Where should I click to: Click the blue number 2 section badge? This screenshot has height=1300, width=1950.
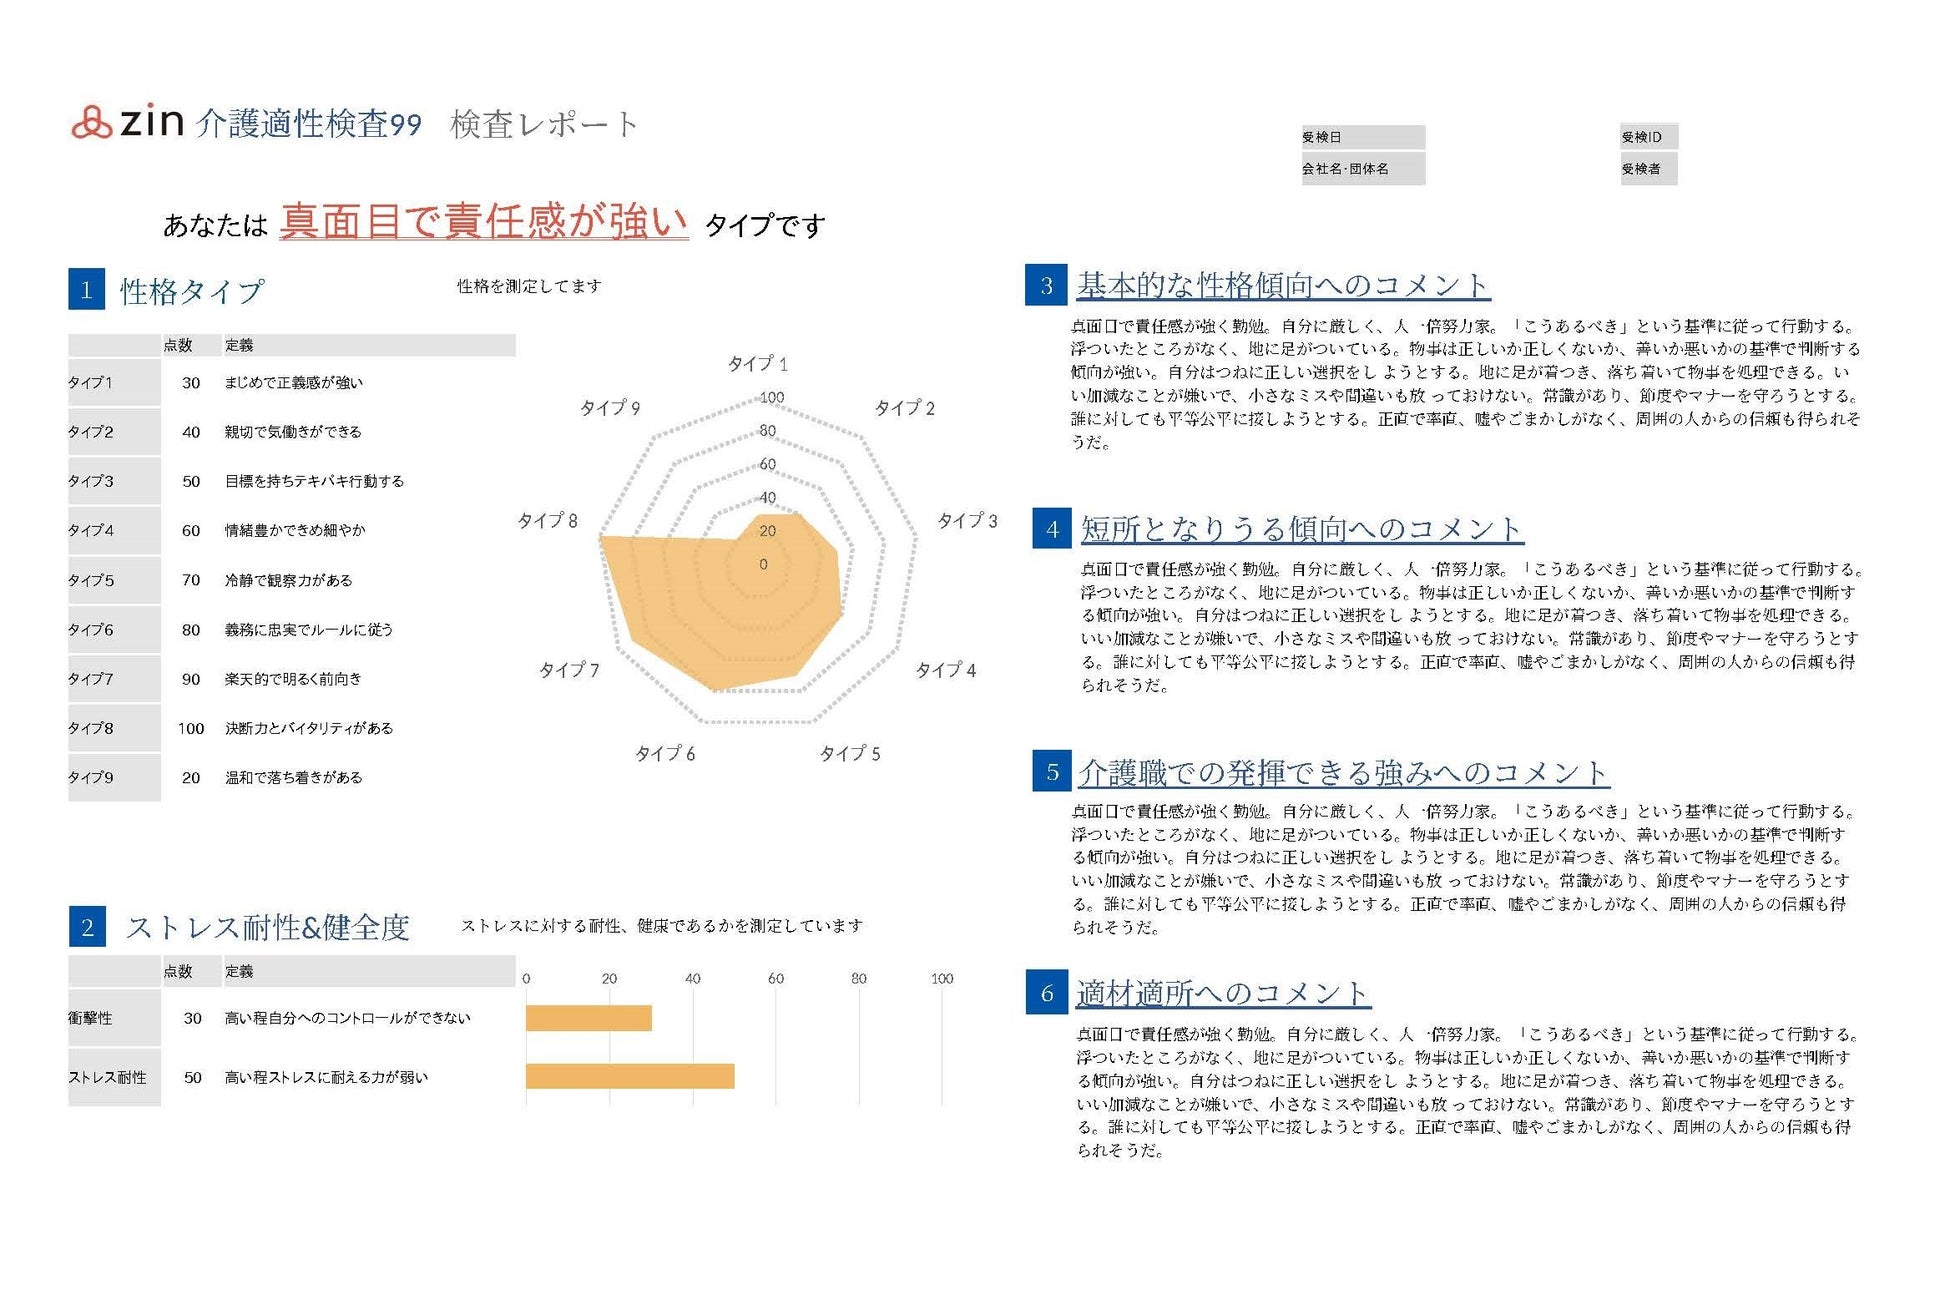pos(87,927)
